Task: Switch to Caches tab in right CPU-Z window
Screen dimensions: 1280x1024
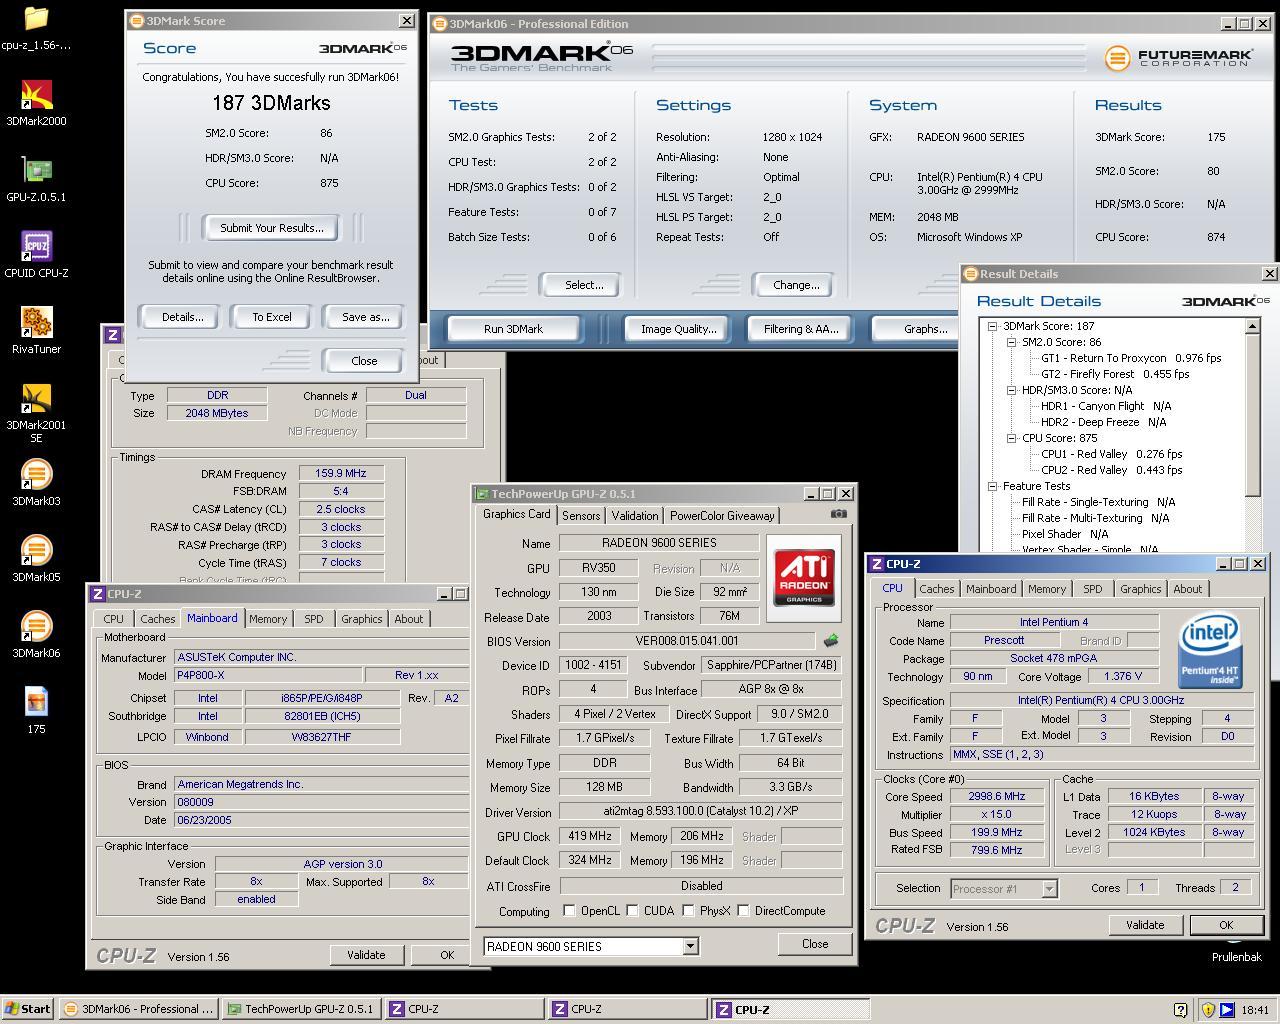Action: (x=937, y=589)
